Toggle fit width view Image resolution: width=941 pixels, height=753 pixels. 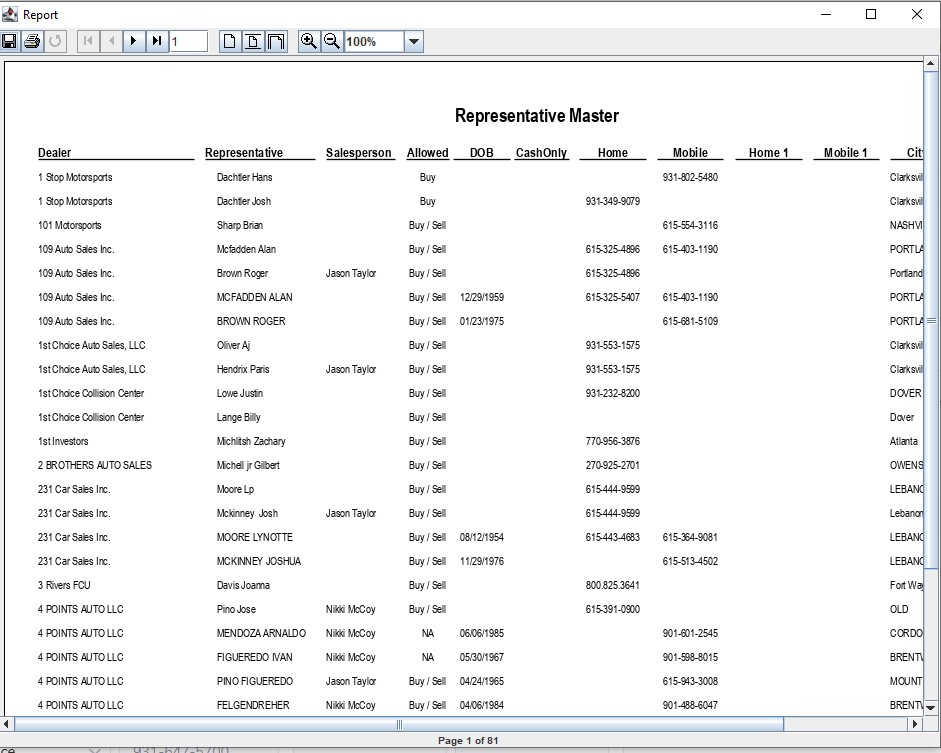click(x=276, y=41)
